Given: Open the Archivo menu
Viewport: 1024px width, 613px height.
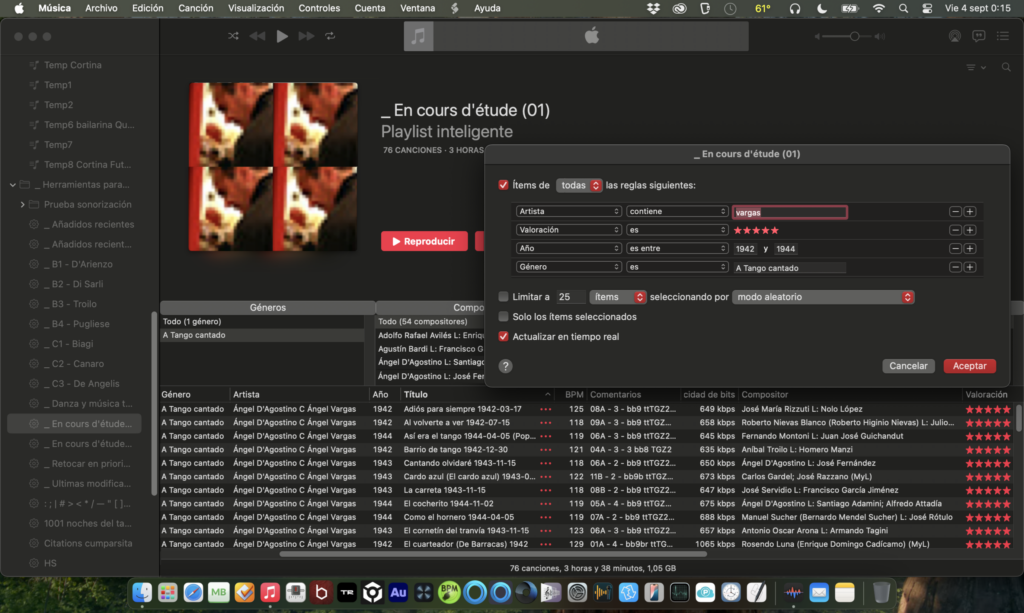Looking at the screenshot, I should [x=101, y=8].
